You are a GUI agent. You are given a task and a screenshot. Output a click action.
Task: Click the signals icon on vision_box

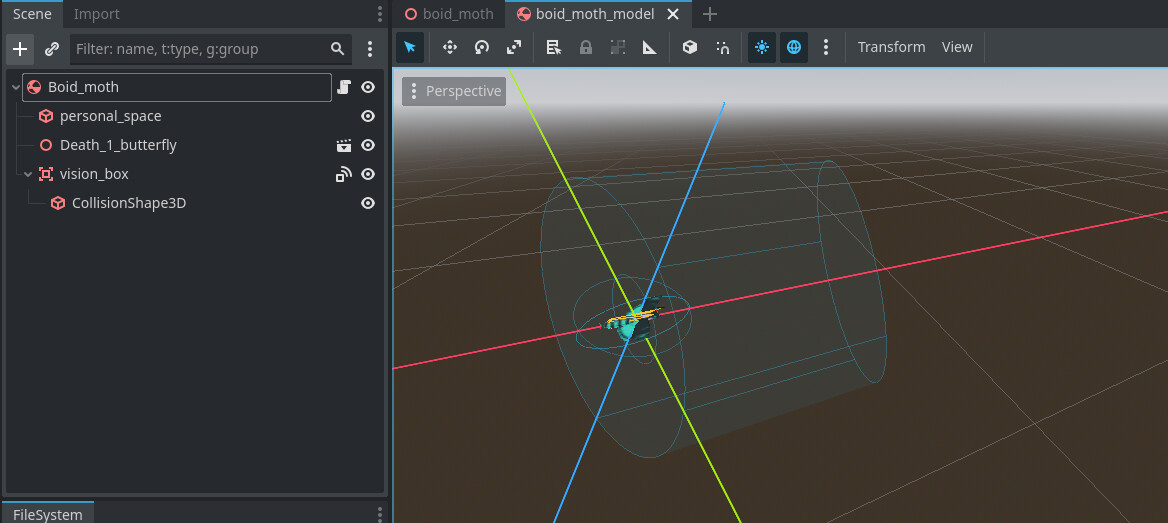344,174
